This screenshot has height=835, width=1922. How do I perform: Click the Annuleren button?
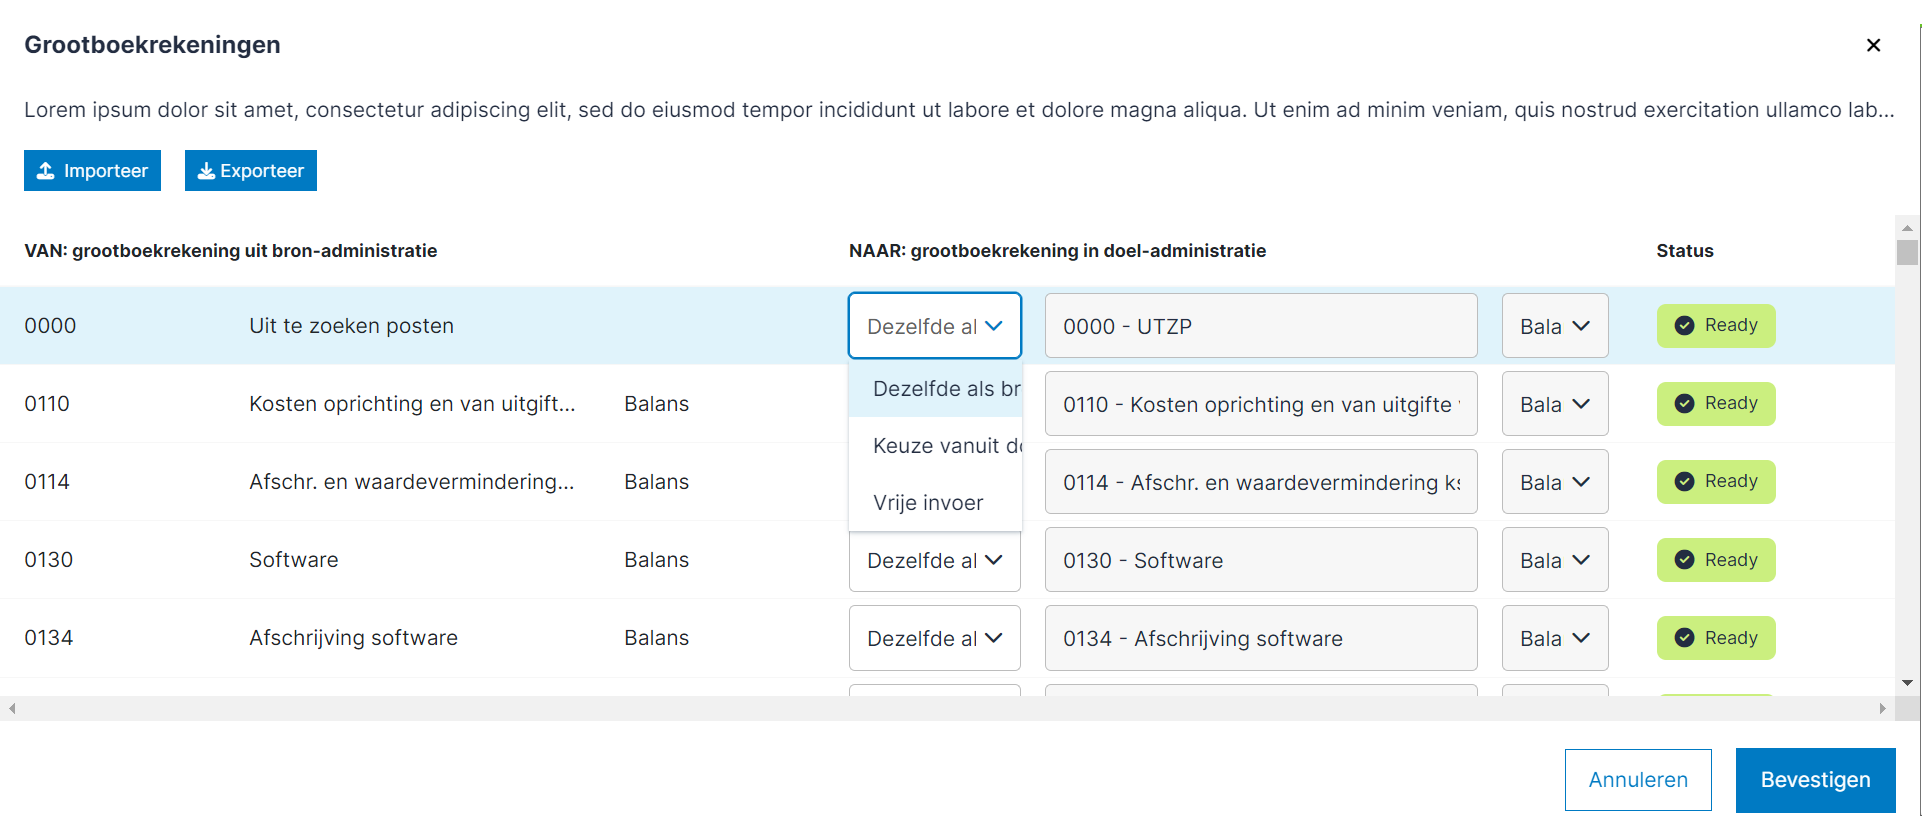1637,780
